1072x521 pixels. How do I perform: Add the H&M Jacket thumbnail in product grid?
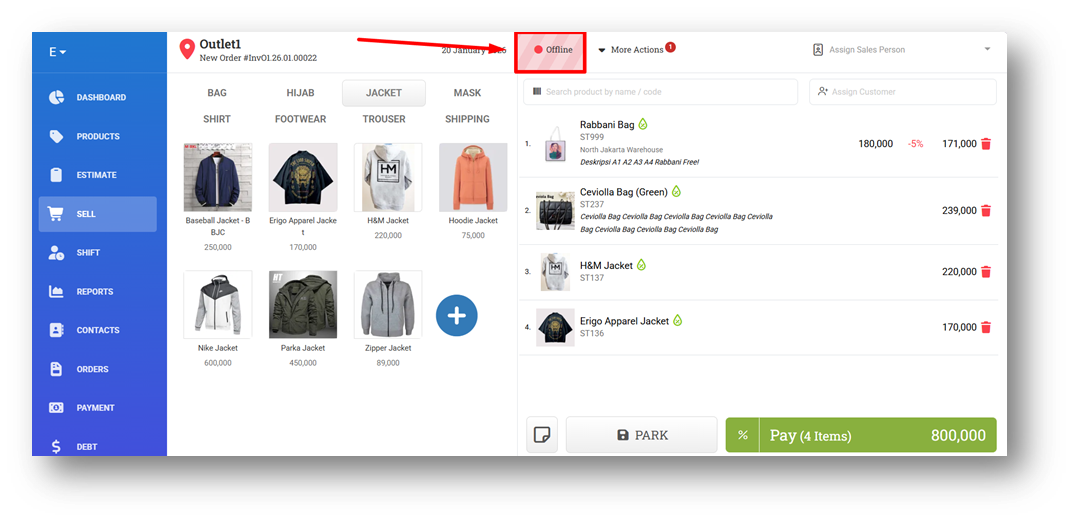coord(388,177)
